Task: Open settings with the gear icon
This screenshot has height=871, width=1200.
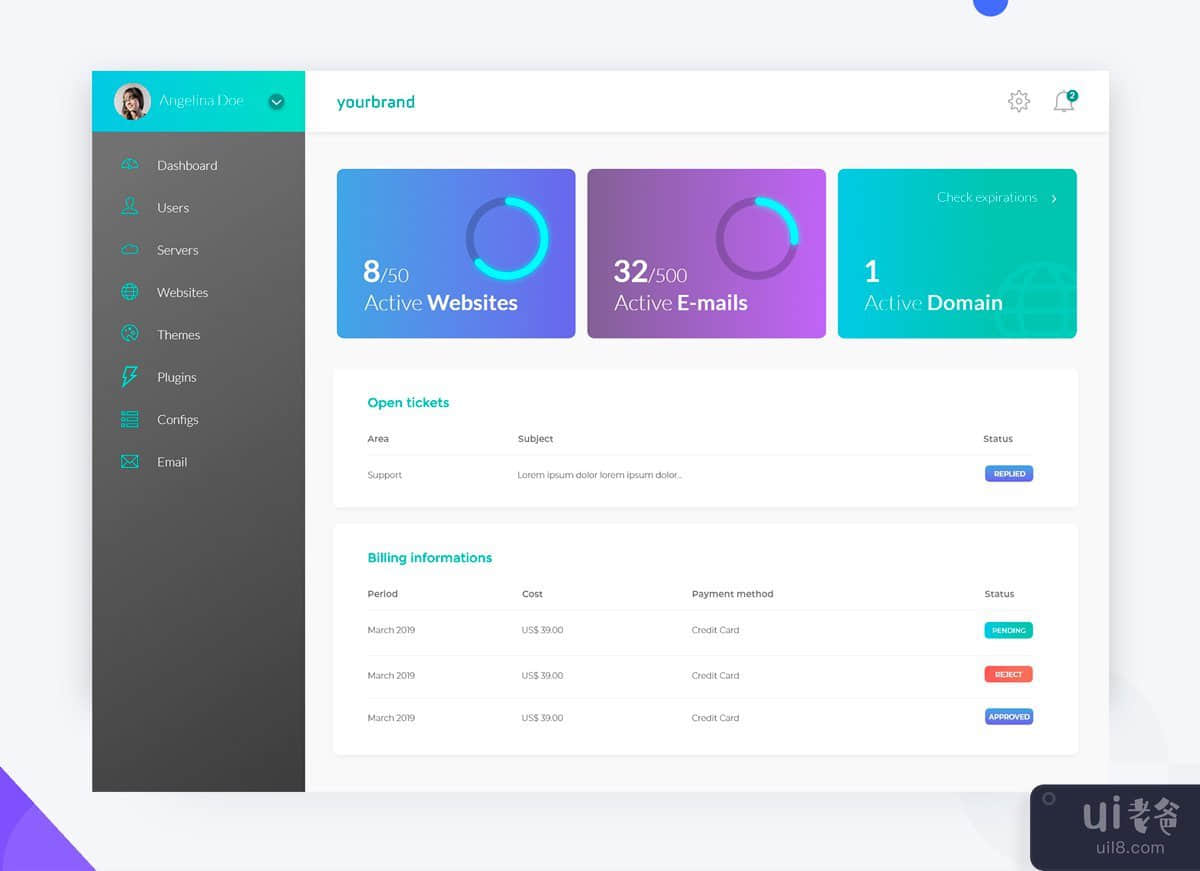Action: [1018, 101]
